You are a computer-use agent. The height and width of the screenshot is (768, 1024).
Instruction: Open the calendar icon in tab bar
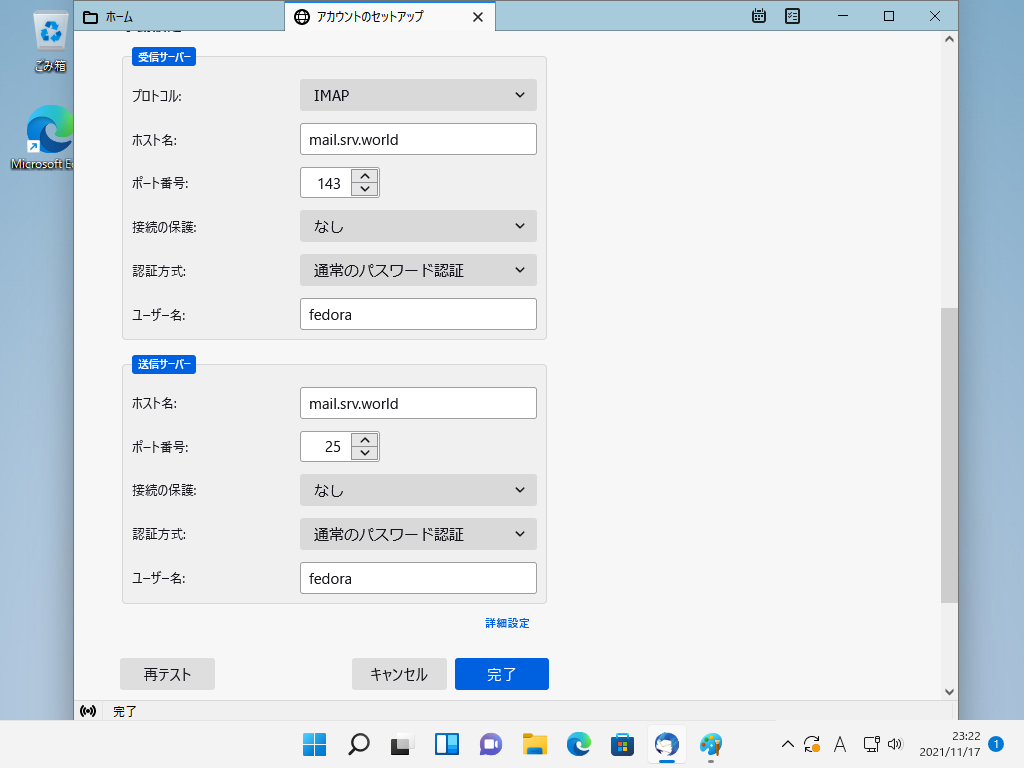(x=759, y=16)
